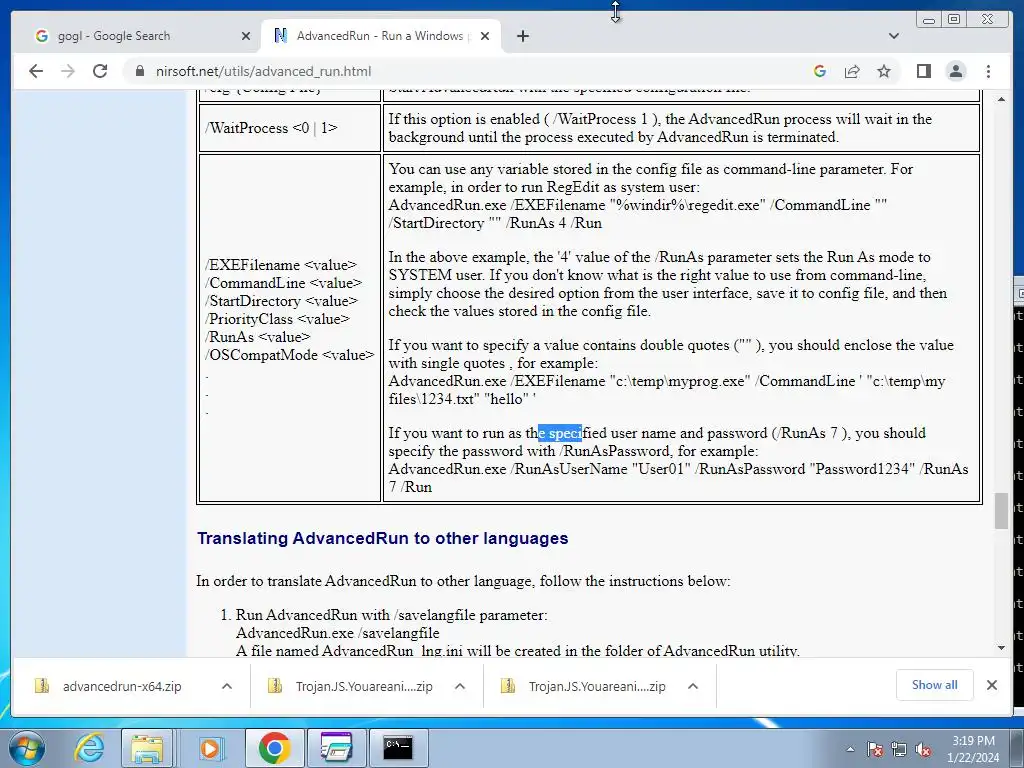Click the /WaitProcess <0 | 1> cell
1024x768 pixels.
[289, 128]
